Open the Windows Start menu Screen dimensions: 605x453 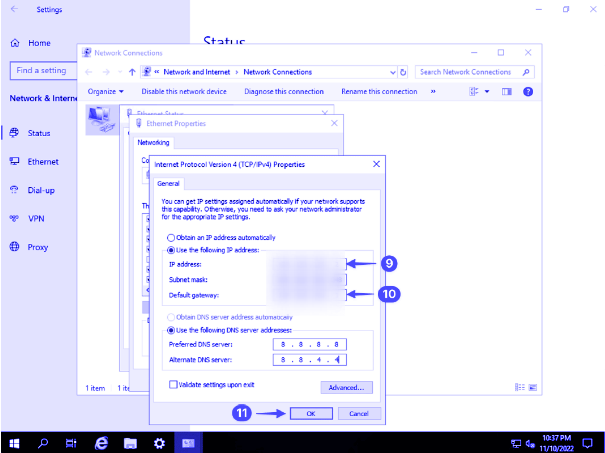tap(14, 443)
